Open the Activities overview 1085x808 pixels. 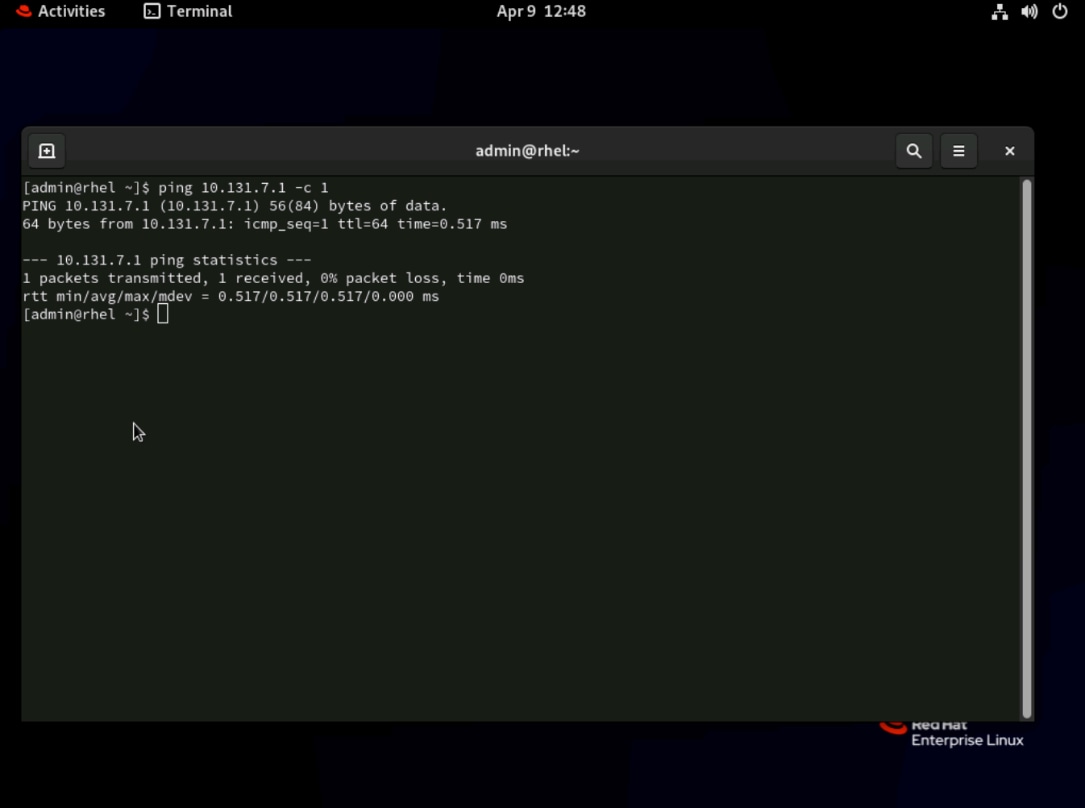[60, 11]
